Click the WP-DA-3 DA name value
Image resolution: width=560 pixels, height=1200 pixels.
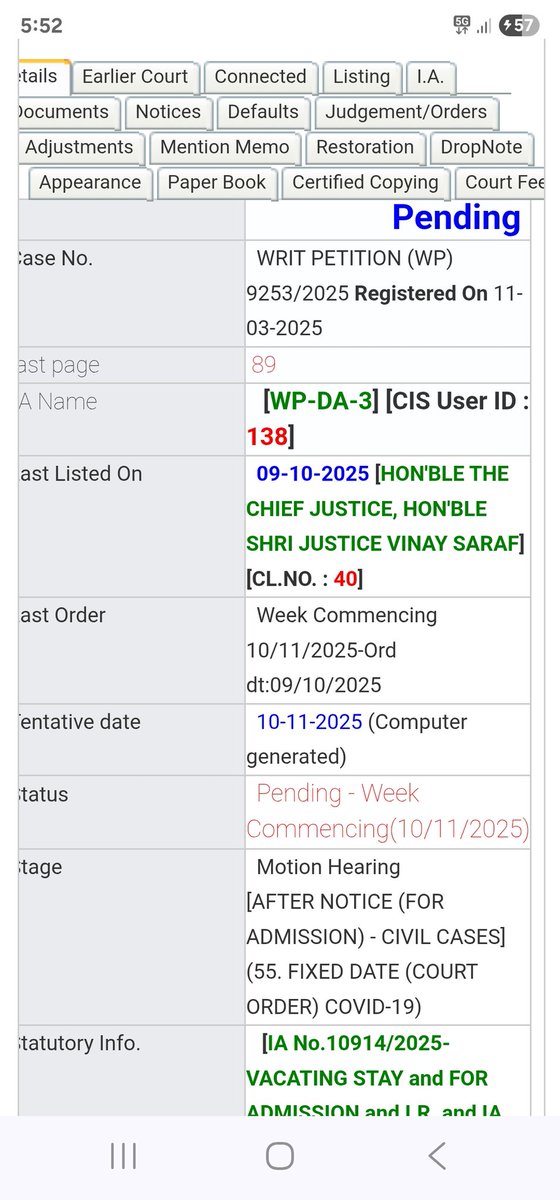pyautogui.click(x=320, y=402)
